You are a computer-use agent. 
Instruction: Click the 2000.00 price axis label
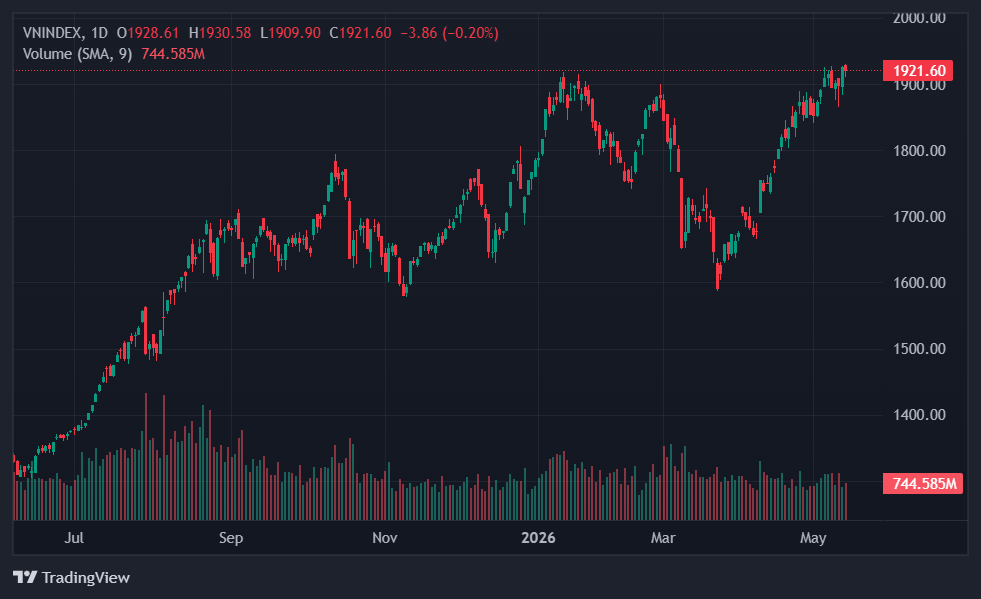pyautogui.click(x=919, y=18)
